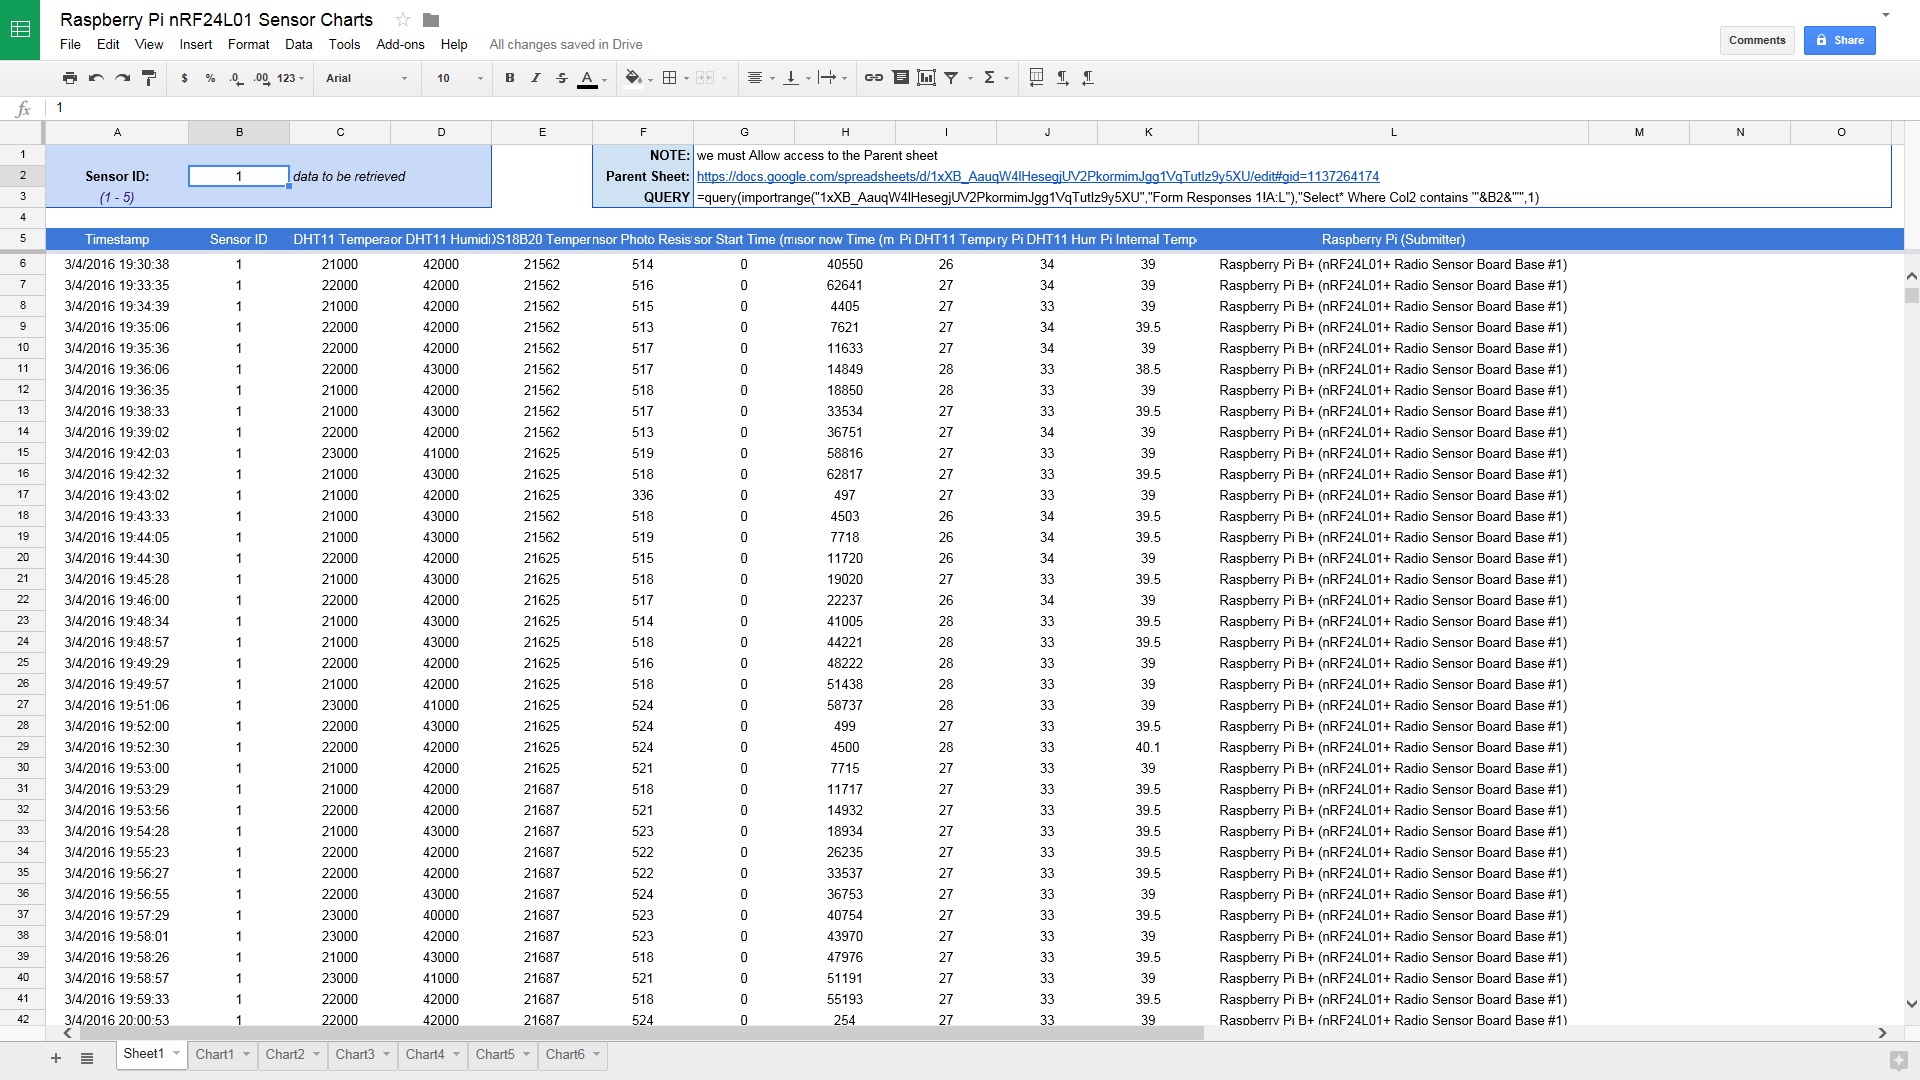Open Chart3 tab dropdown arrow
This screenshot has height=1080, width=1920.
386,1054
